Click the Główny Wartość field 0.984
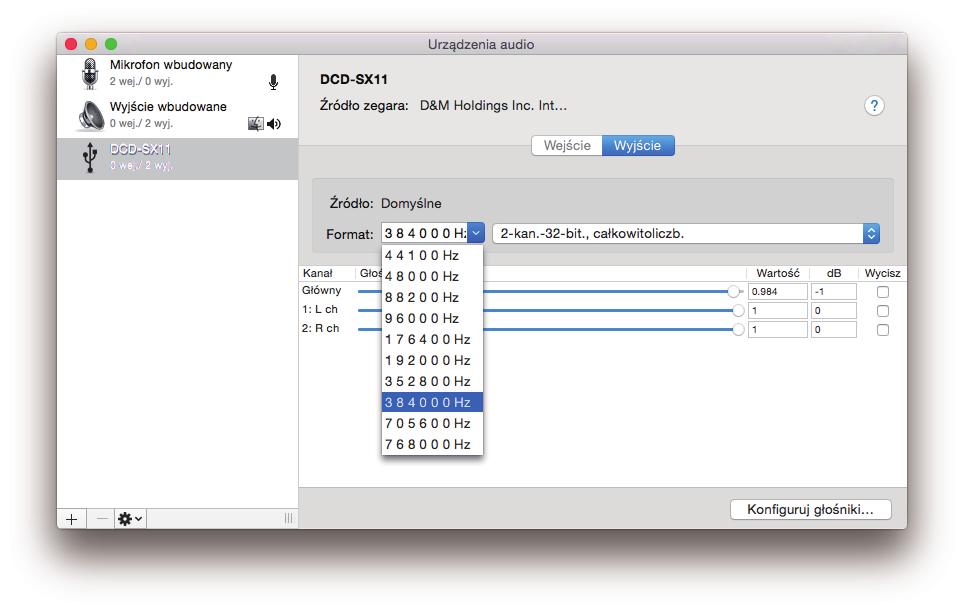964x610 pixels. point(778,292)
